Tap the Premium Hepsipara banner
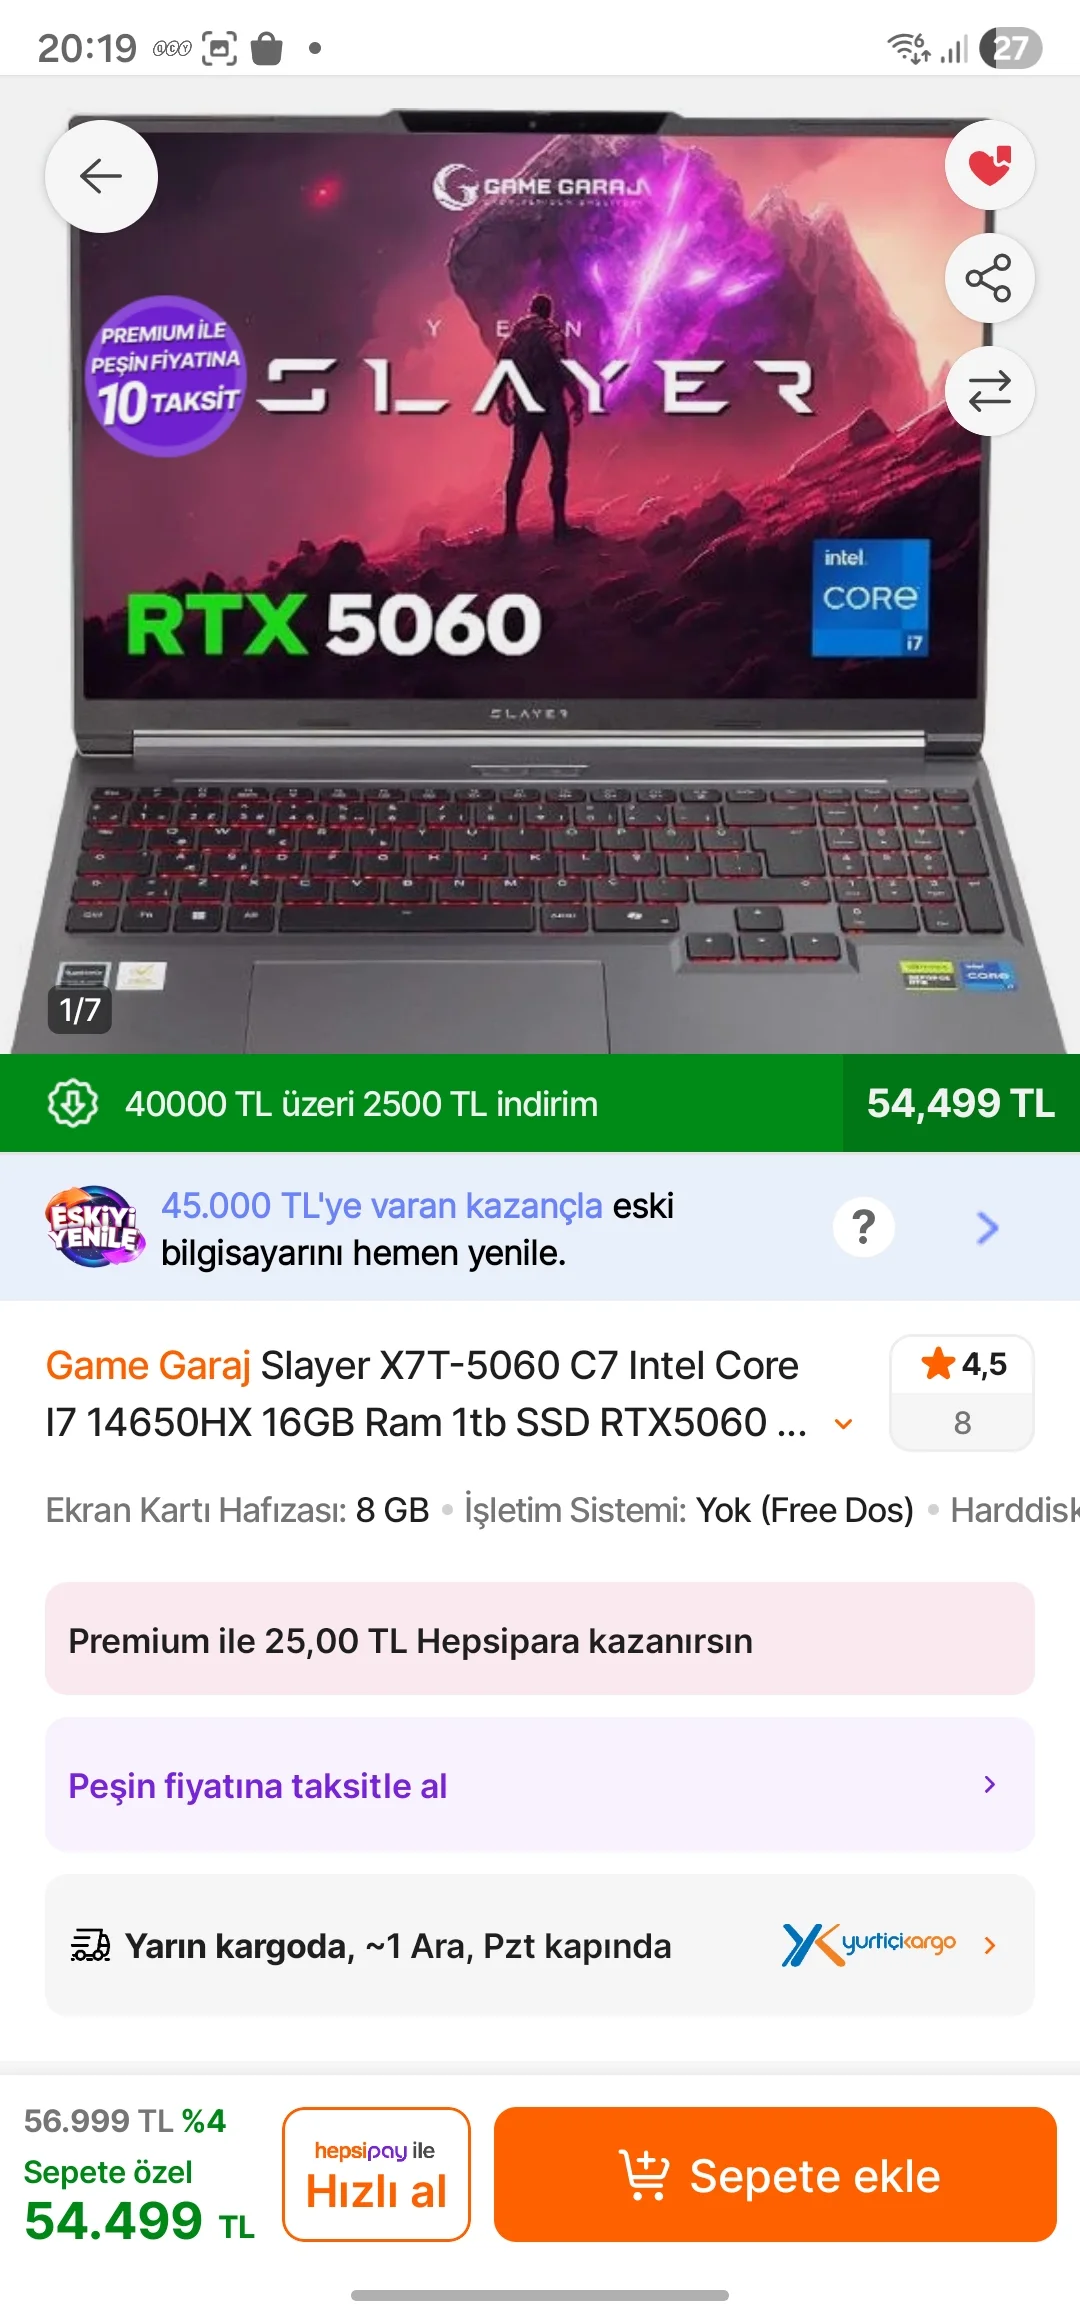This screenshot has height=2316, width=1080. point(540,1638)
